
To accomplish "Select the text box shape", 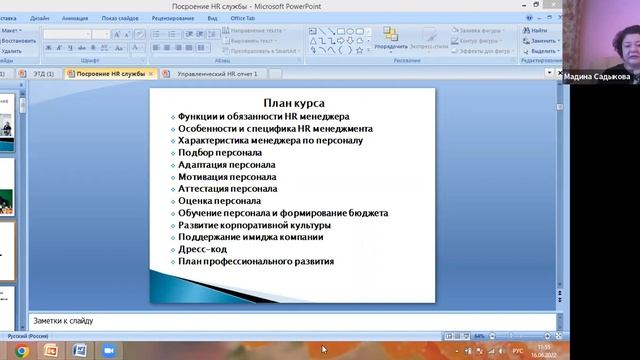I will click(313, 31).
